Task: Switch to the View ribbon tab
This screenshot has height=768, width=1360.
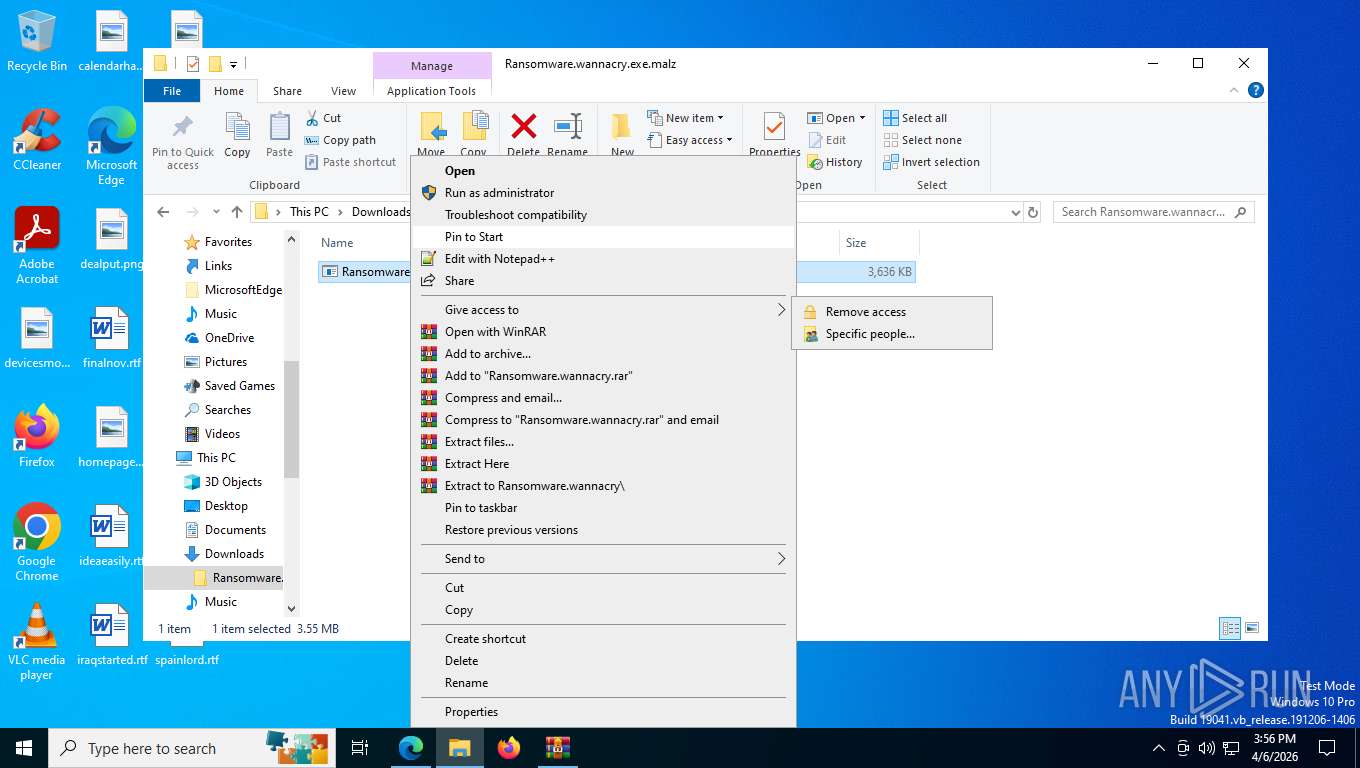Action: tap(343, 91)
